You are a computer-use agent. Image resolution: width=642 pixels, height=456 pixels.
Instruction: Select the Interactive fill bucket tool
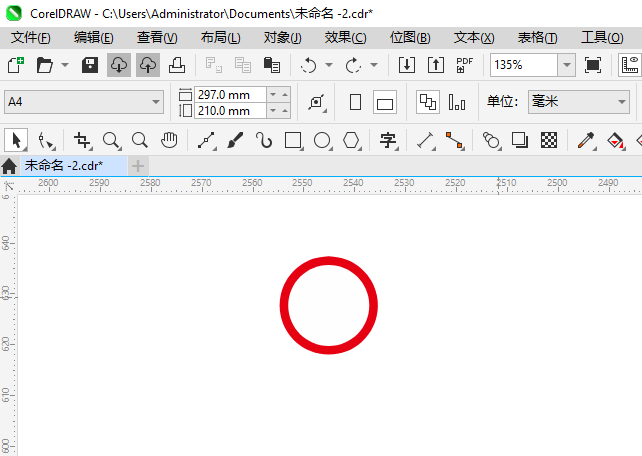tap(615, 140)
